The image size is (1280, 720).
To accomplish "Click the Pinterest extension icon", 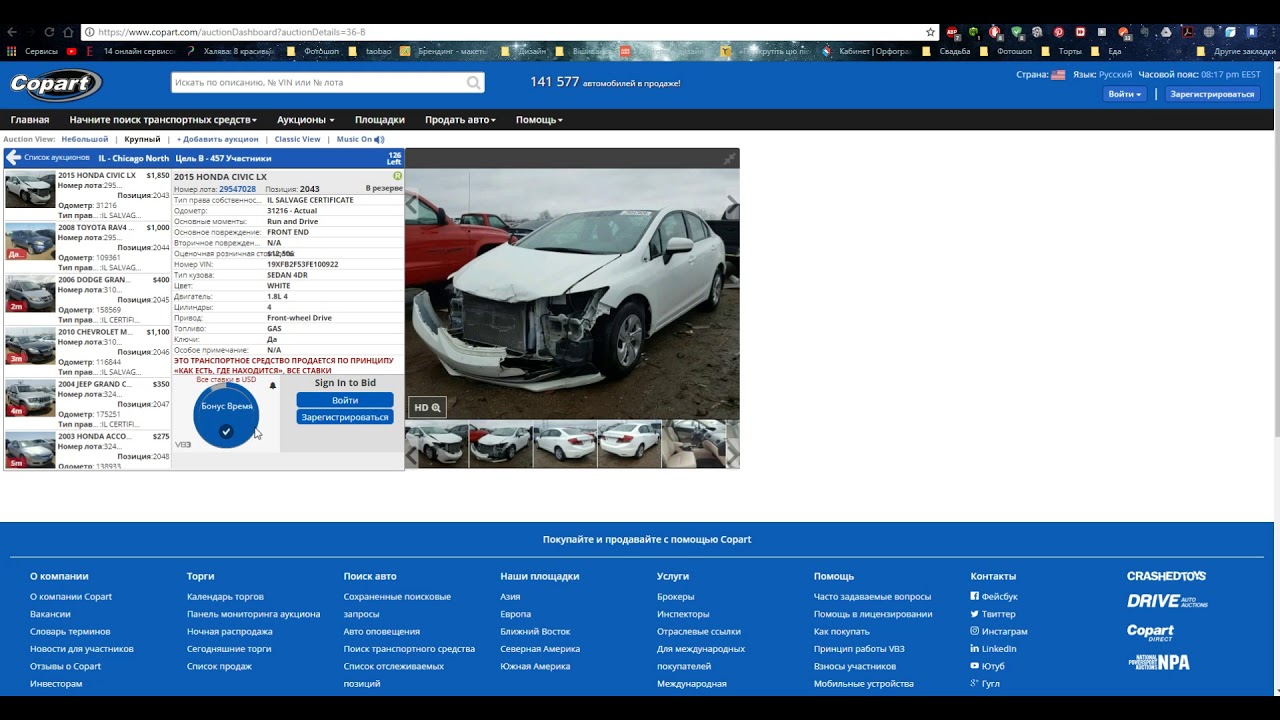I will 1058,32.
